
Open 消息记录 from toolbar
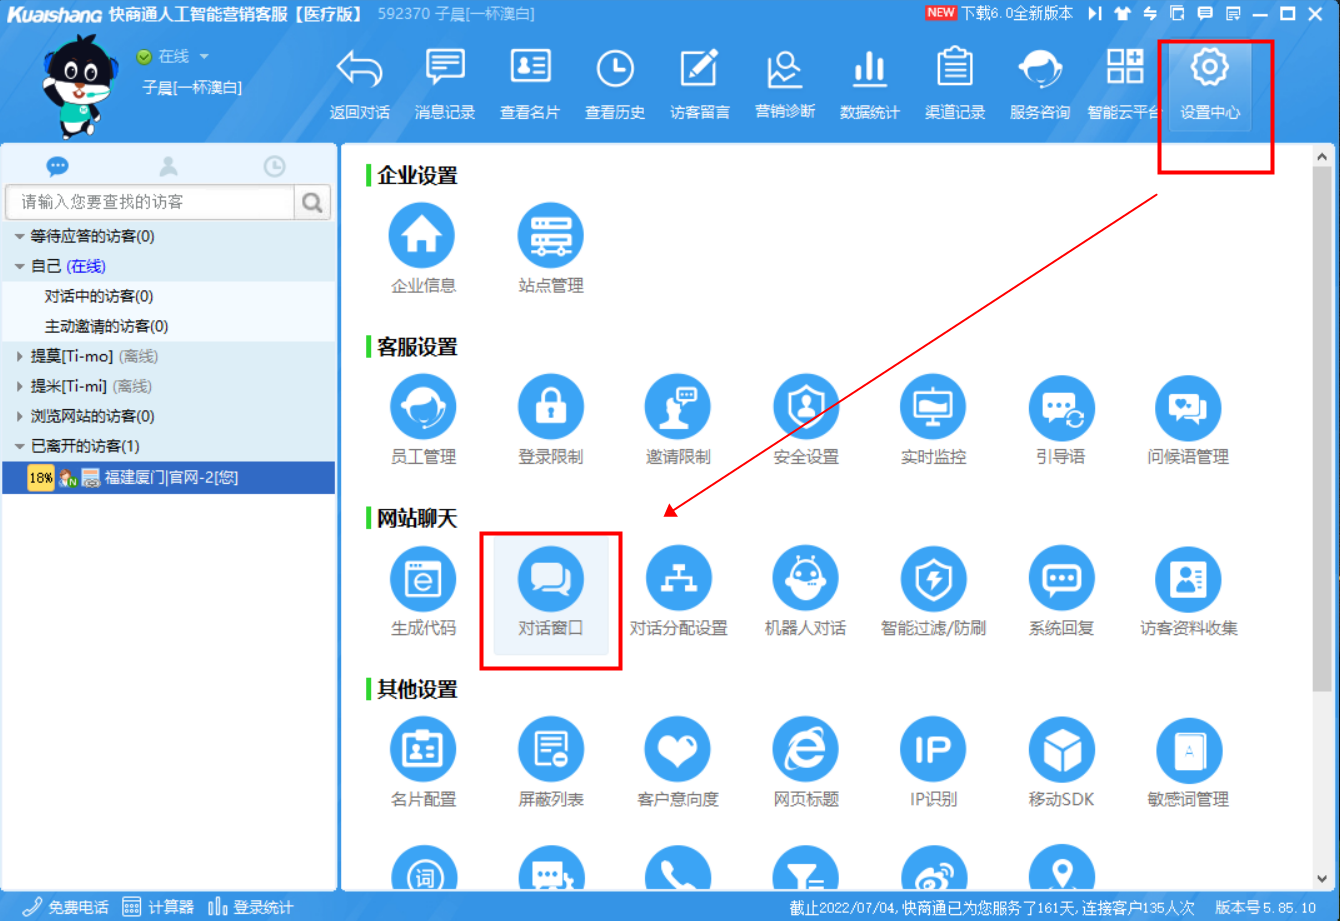point(445,85)
